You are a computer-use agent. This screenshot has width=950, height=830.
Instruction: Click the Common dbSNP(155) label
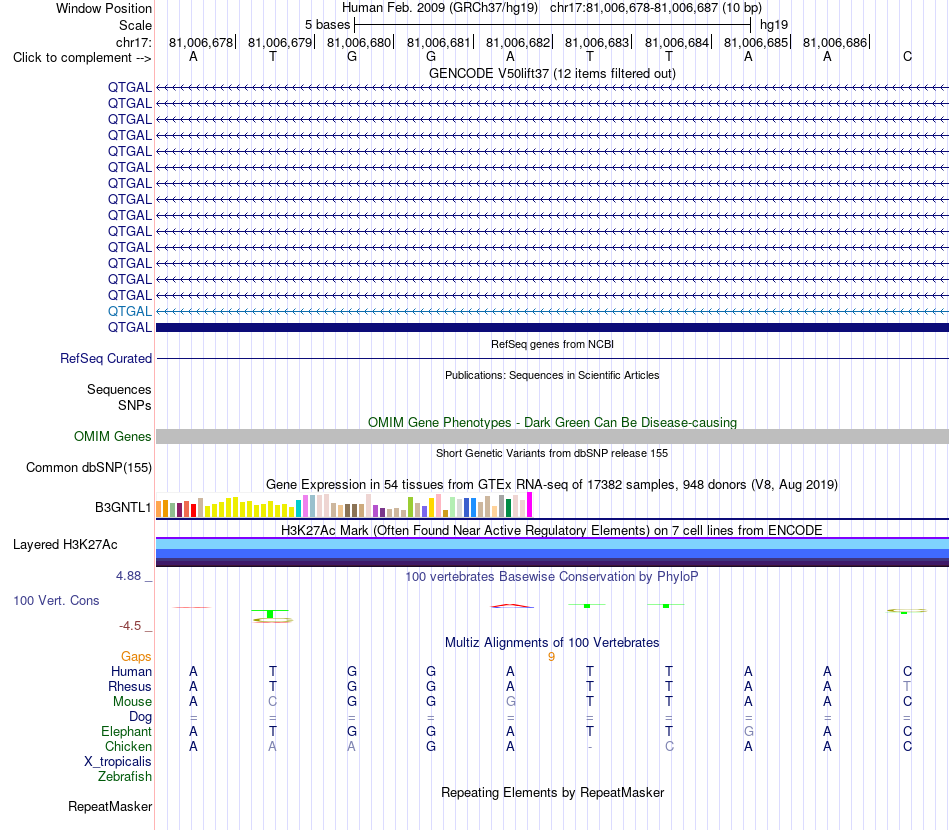tap(88, 468)
